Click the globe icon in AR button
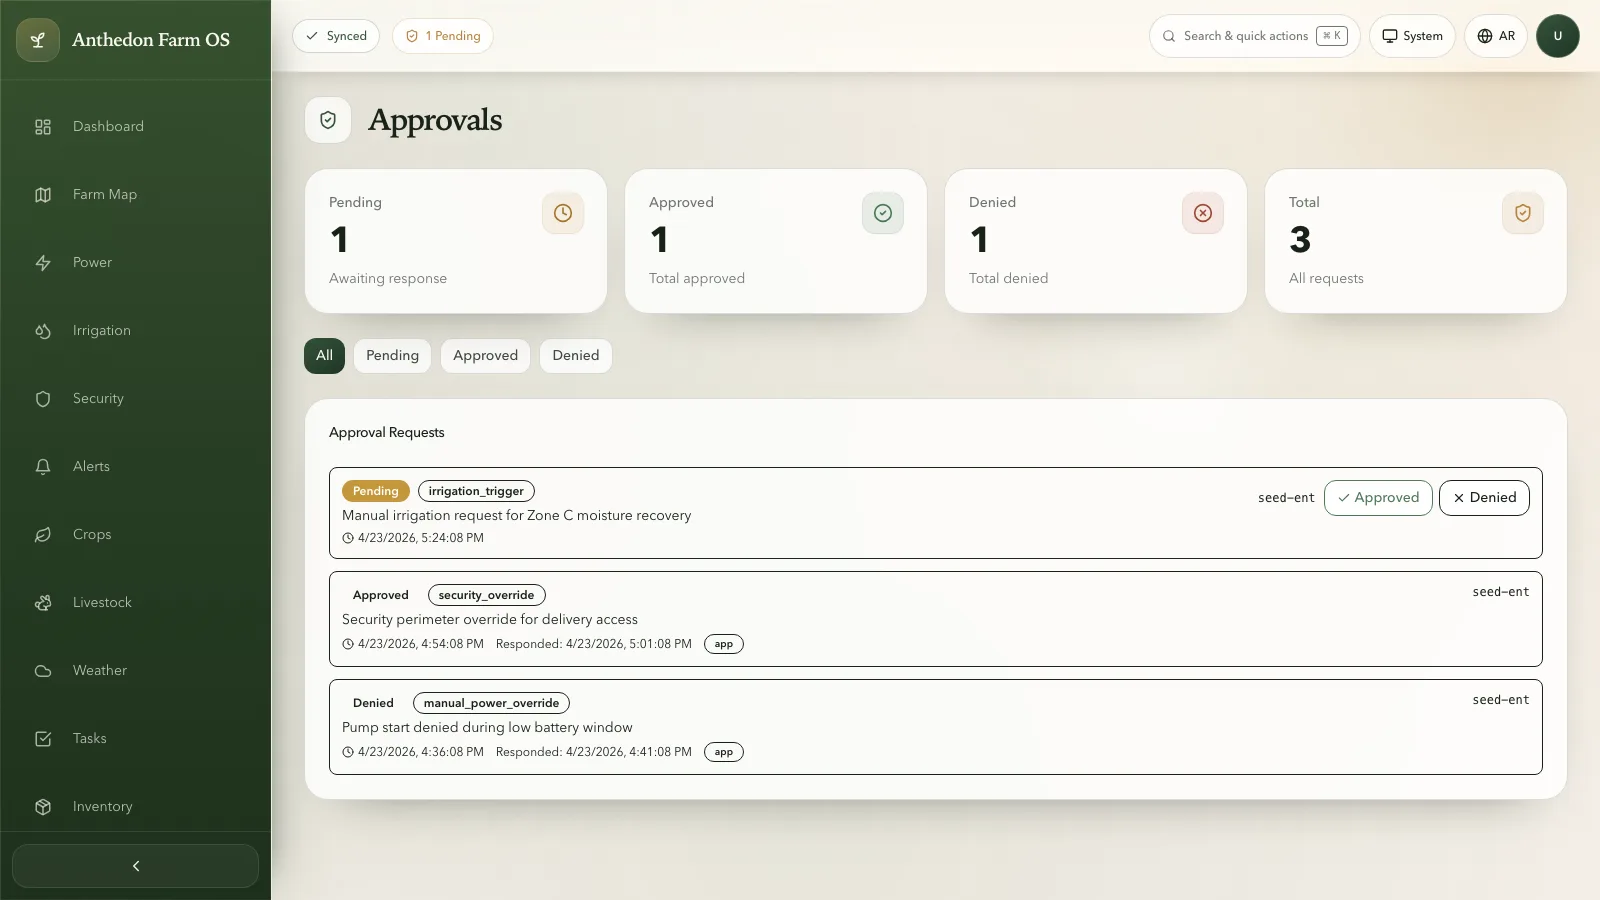This screenshot has height=900, width=1600. [x=1485, y=36]
